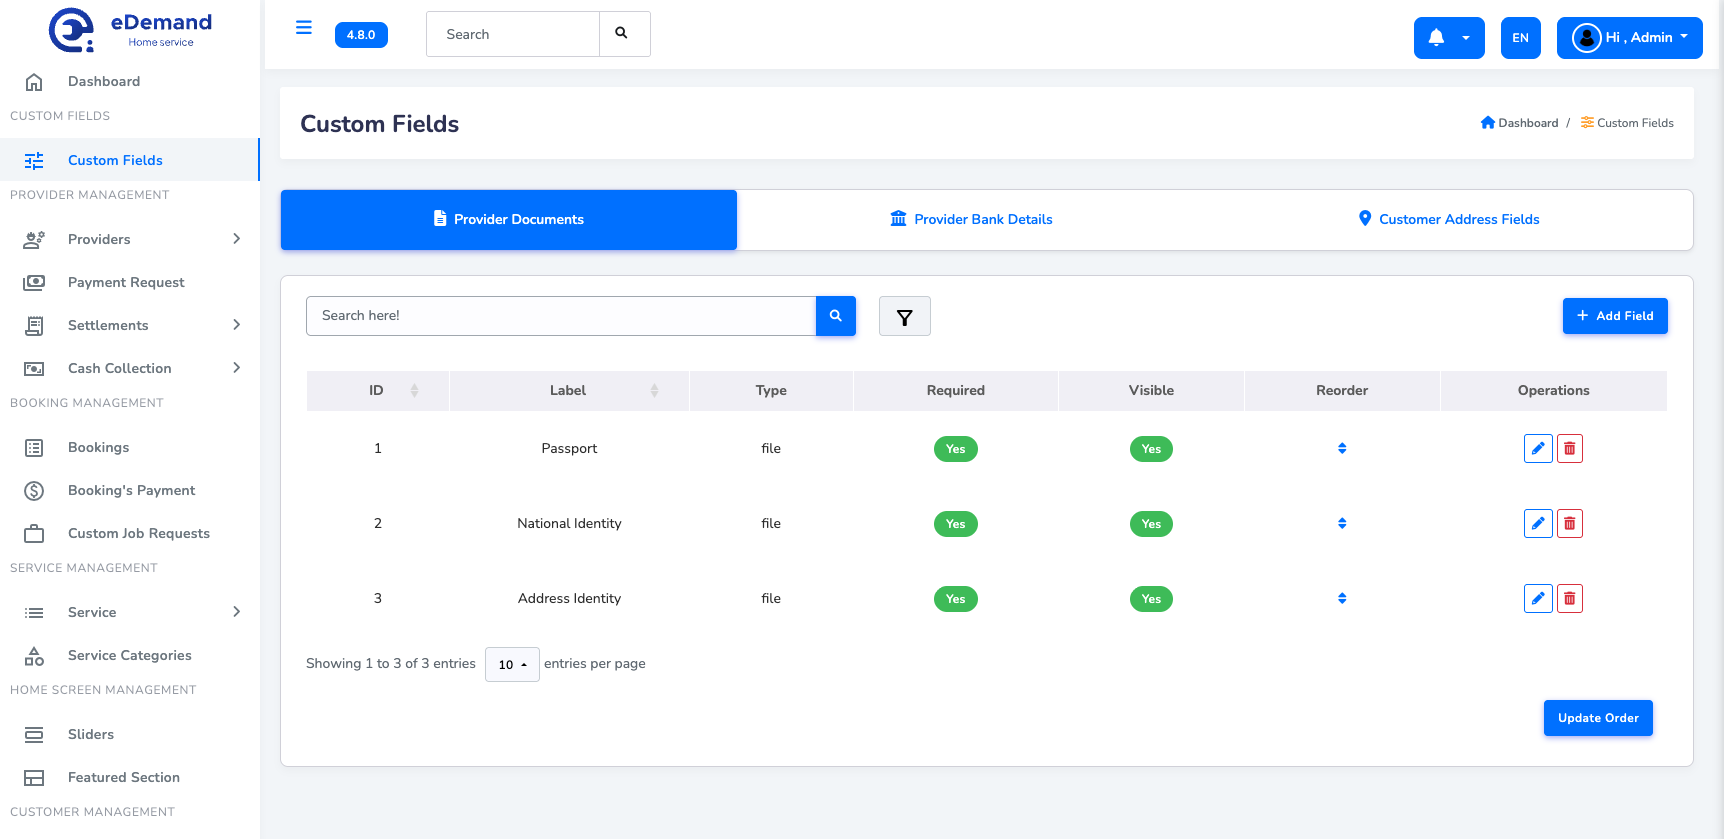
Task: Click the Custom Job Requests briefcase icon
Action: [34, 533]
